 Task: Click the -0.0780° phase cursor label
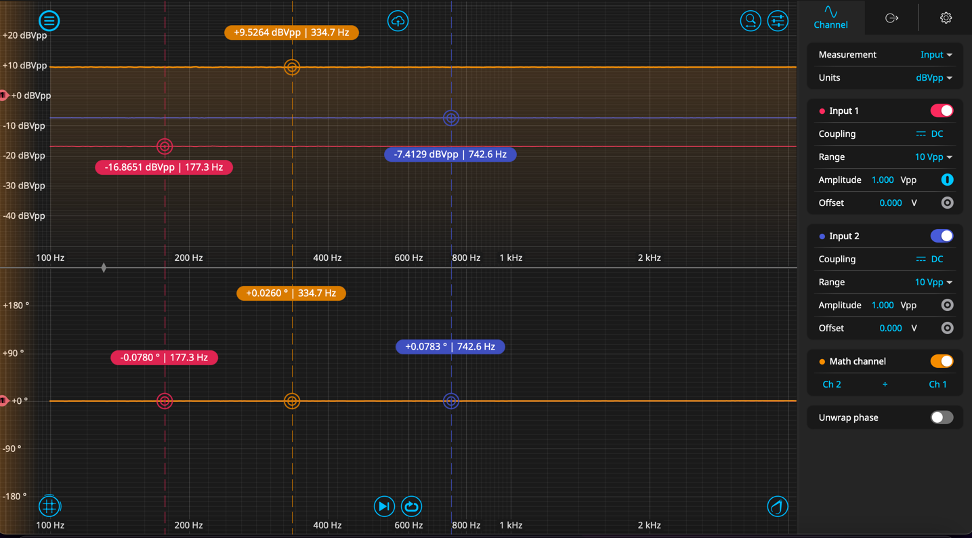(164, 358)
